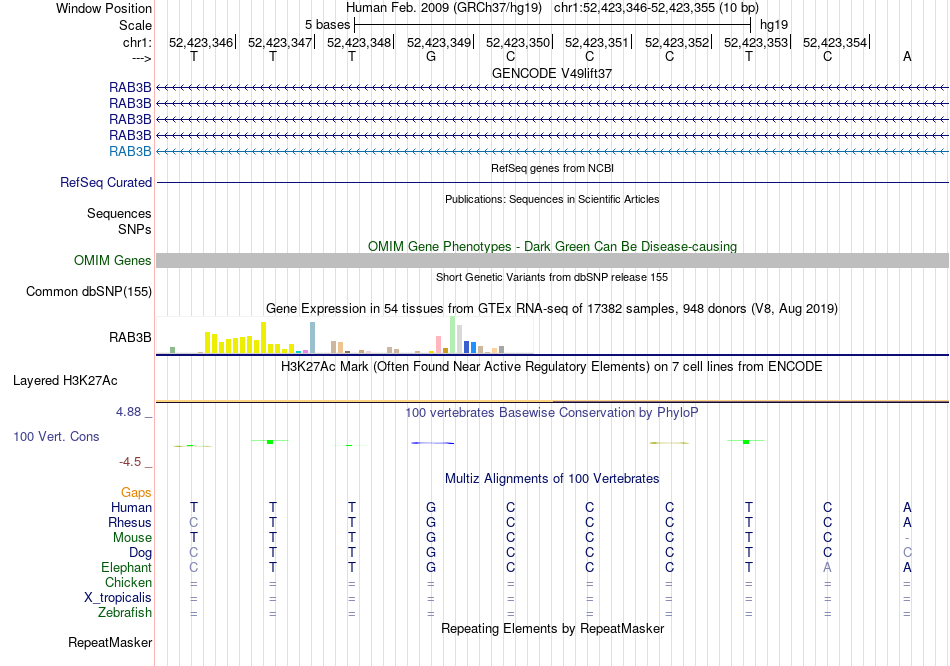Open the RefSeq Curated track label

106,182
